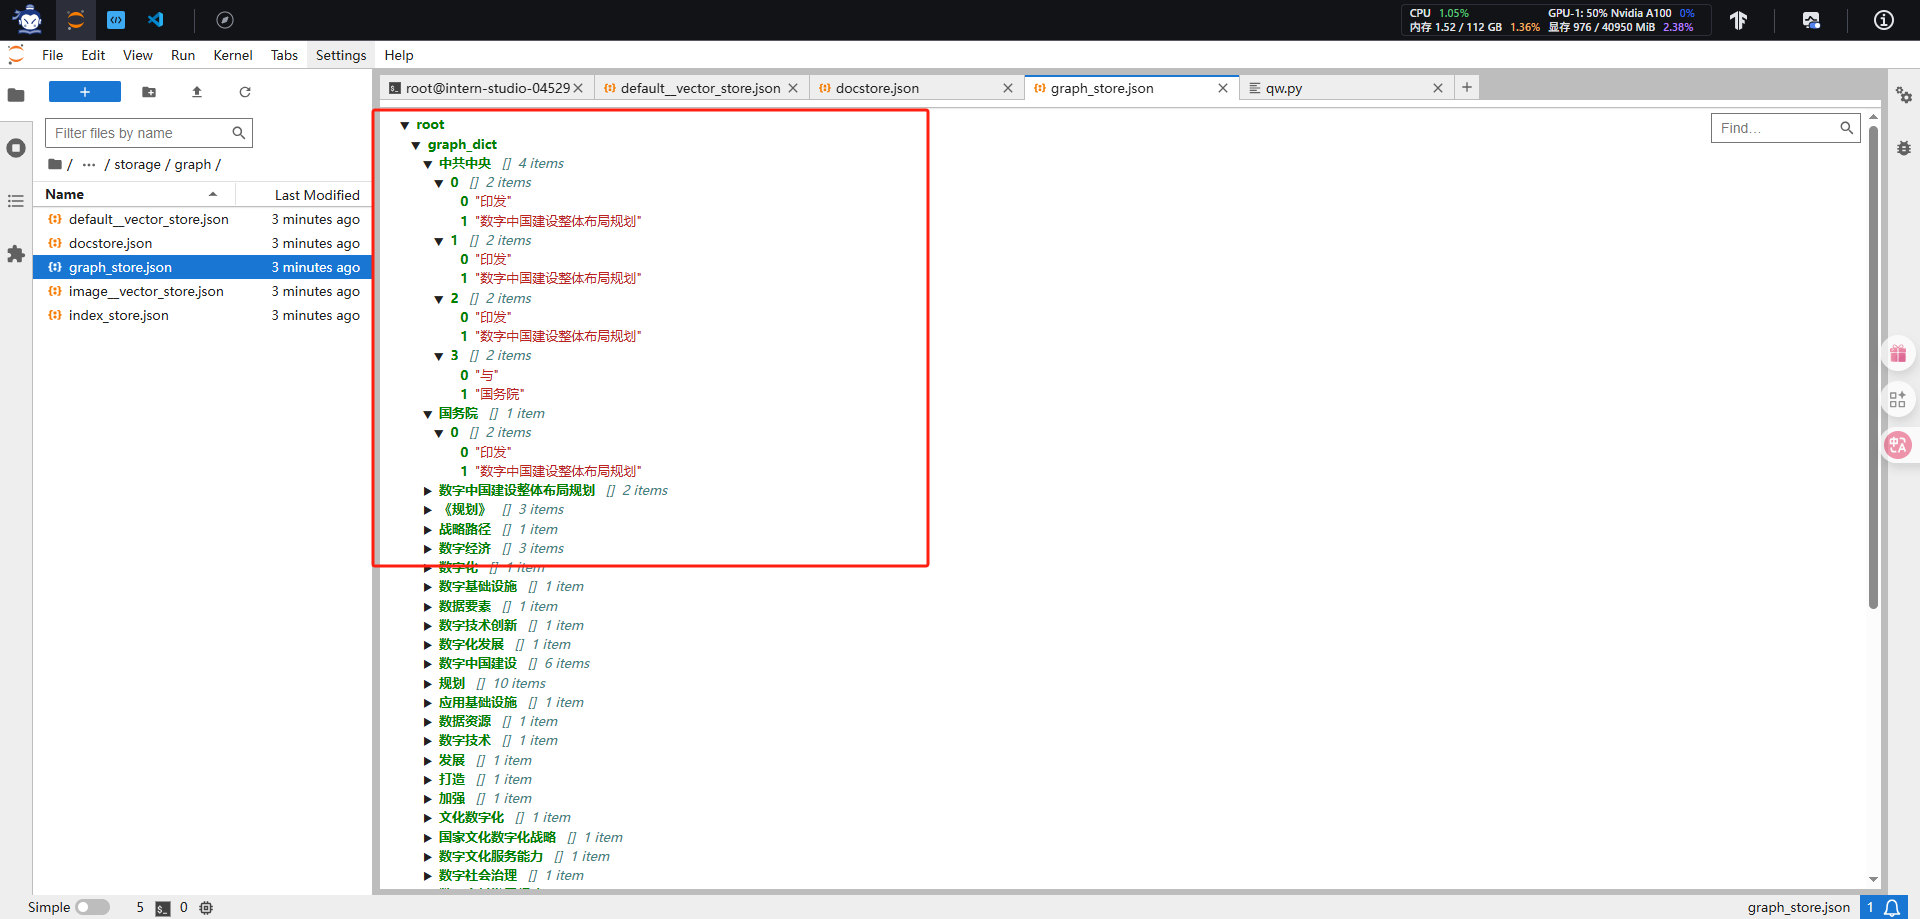The width and height of the screenshot is (1920, 919).
Task: Expand the 数字经济 tree node
Action: tap(427, 548)
